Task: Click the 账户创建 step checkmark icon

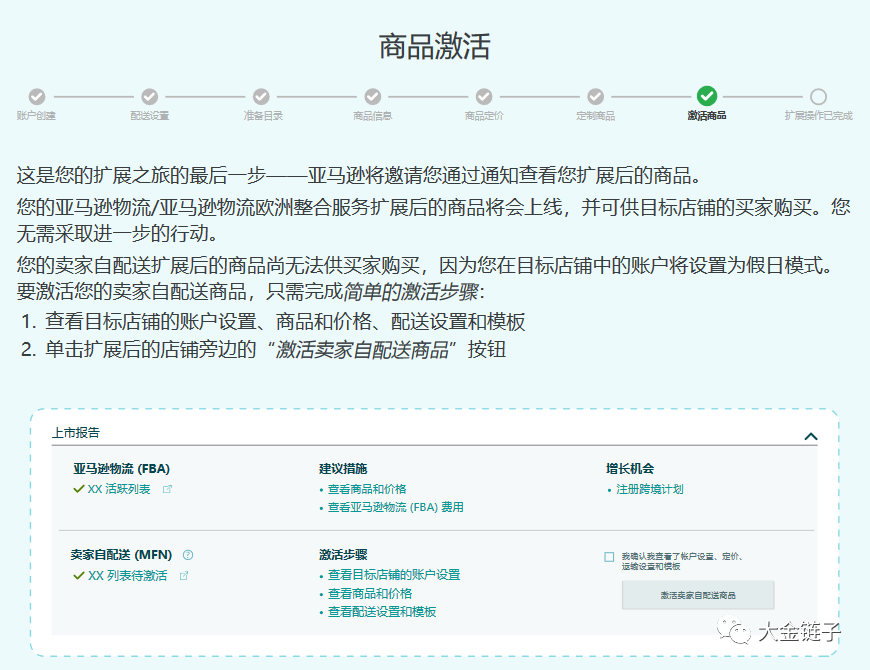Action: [x=37, y=98]
